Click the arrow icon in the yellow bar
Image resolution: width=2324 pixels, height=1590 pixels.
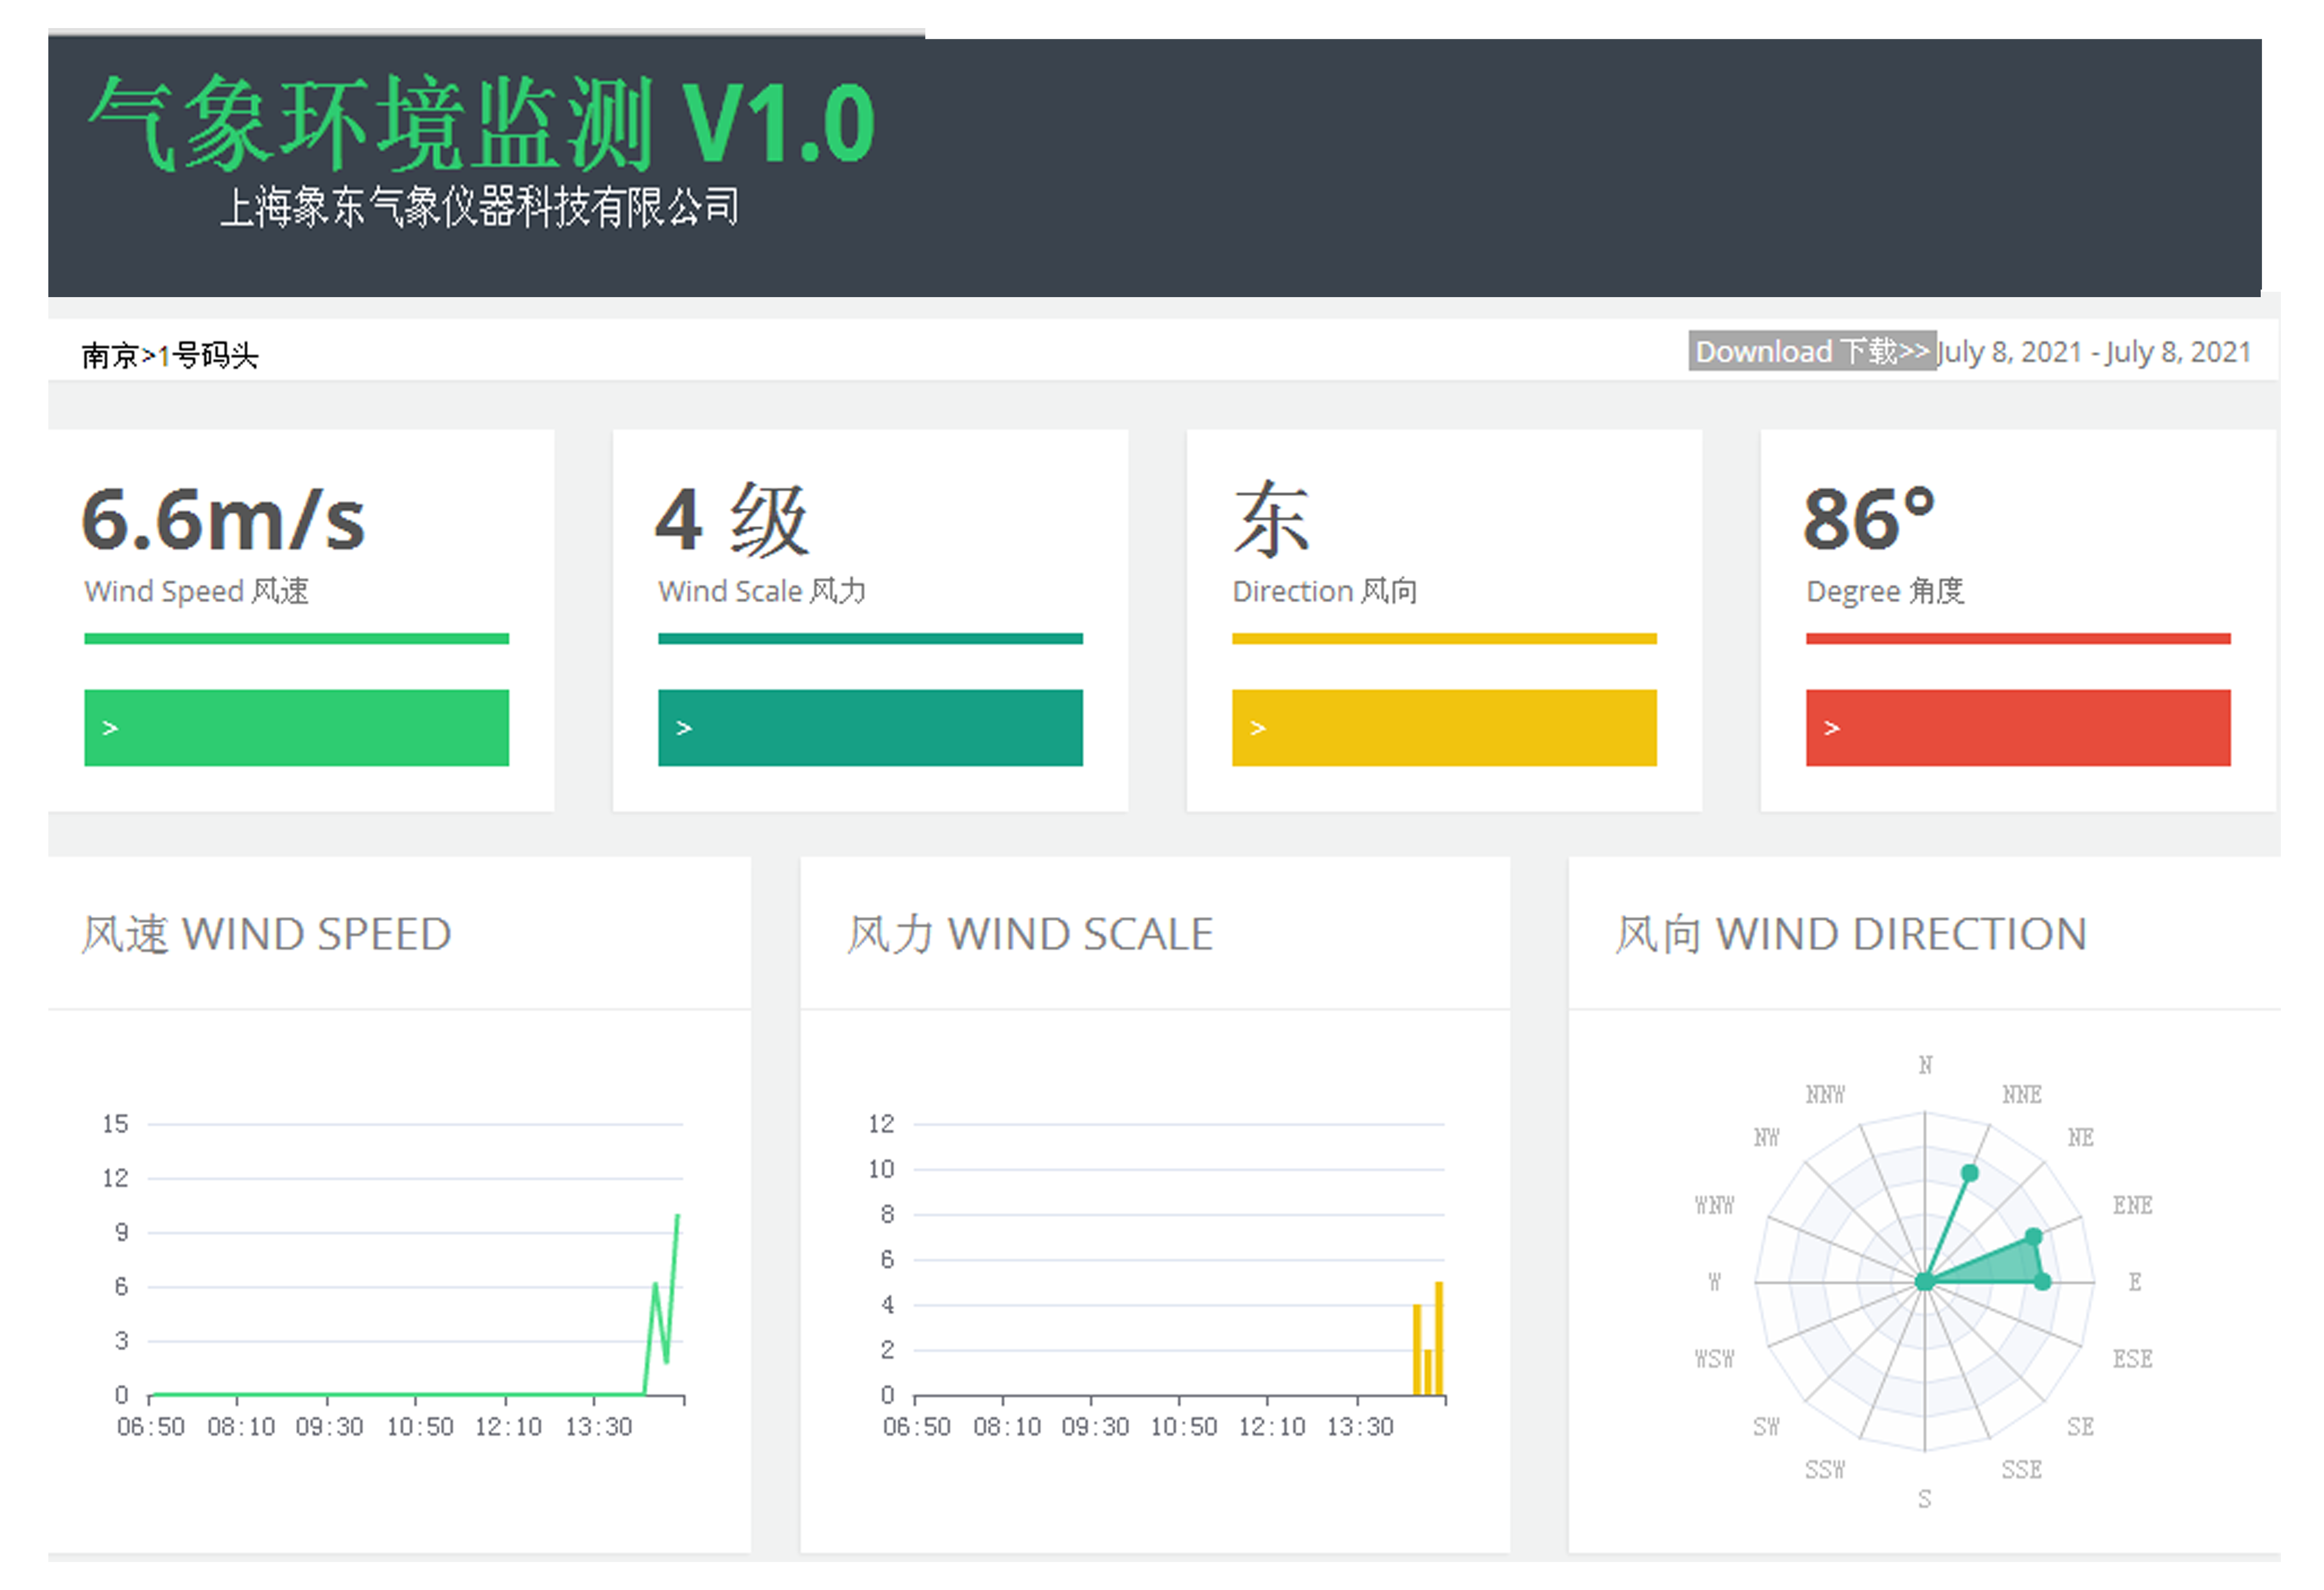1258,728
